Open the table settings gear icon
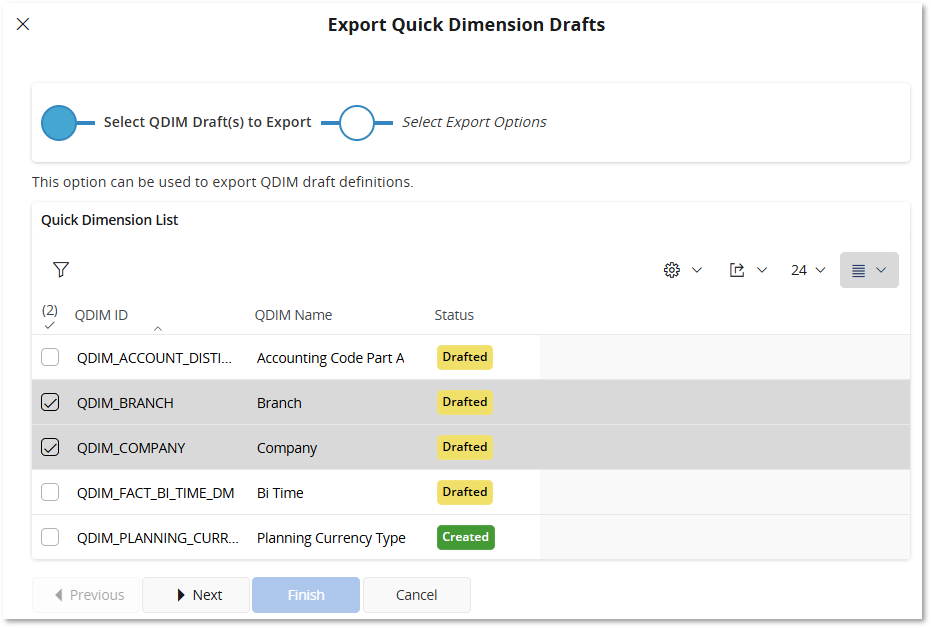Screen dimensions: 931x628 click(672, 270)
